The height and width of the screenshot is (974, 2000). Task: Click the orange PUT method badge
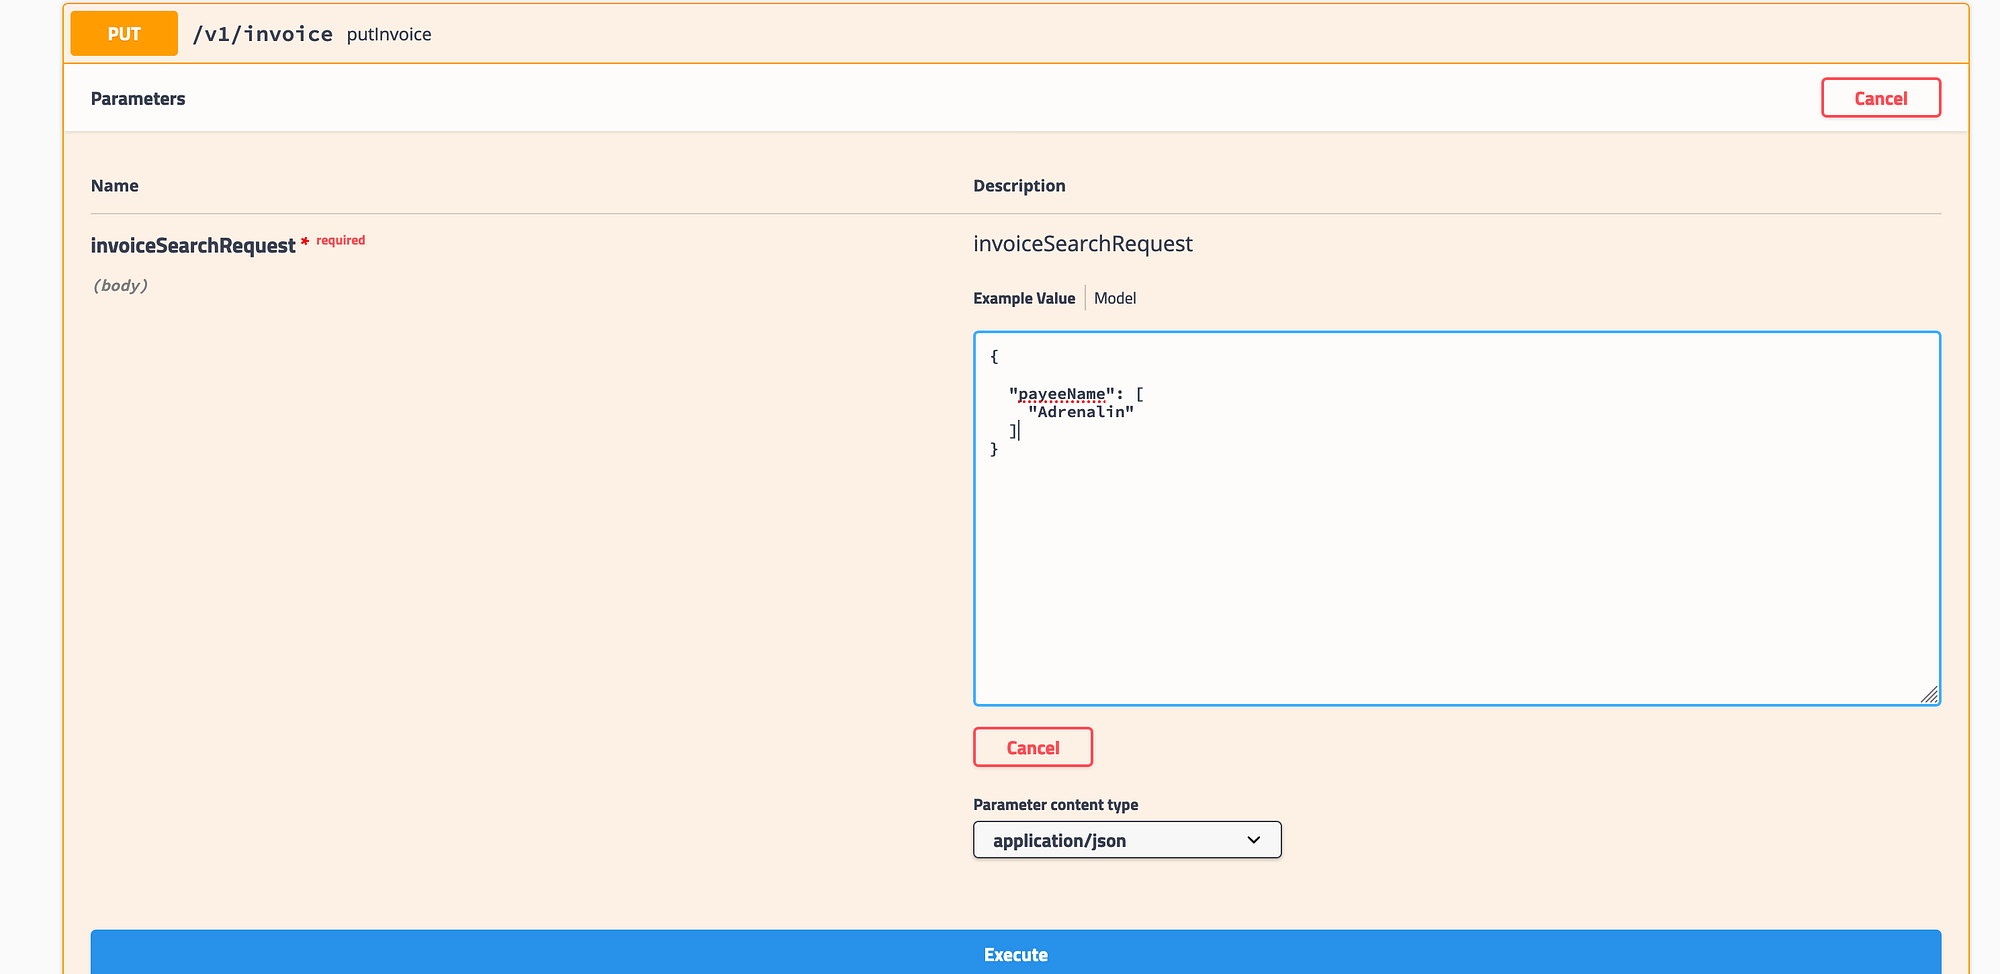(123, 33)
